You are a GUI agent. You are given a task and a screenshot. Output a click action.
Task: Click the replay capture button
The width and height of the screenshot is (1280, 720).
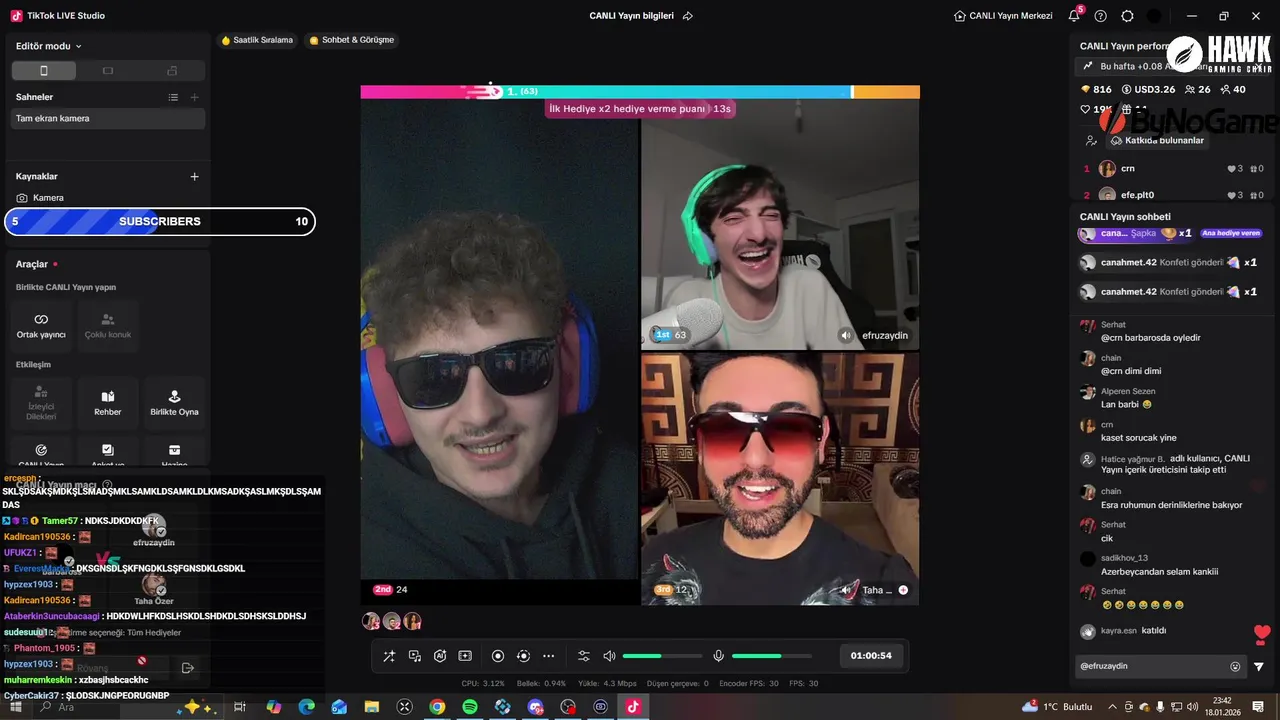(x=523, y=656)
